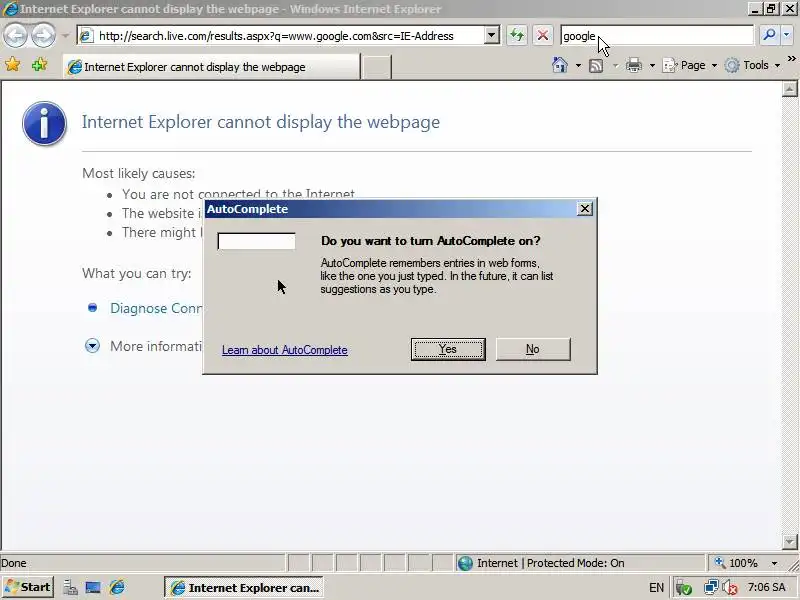Click Show Desktop quick launch icon
800x600 pixels.
[93, 588]
